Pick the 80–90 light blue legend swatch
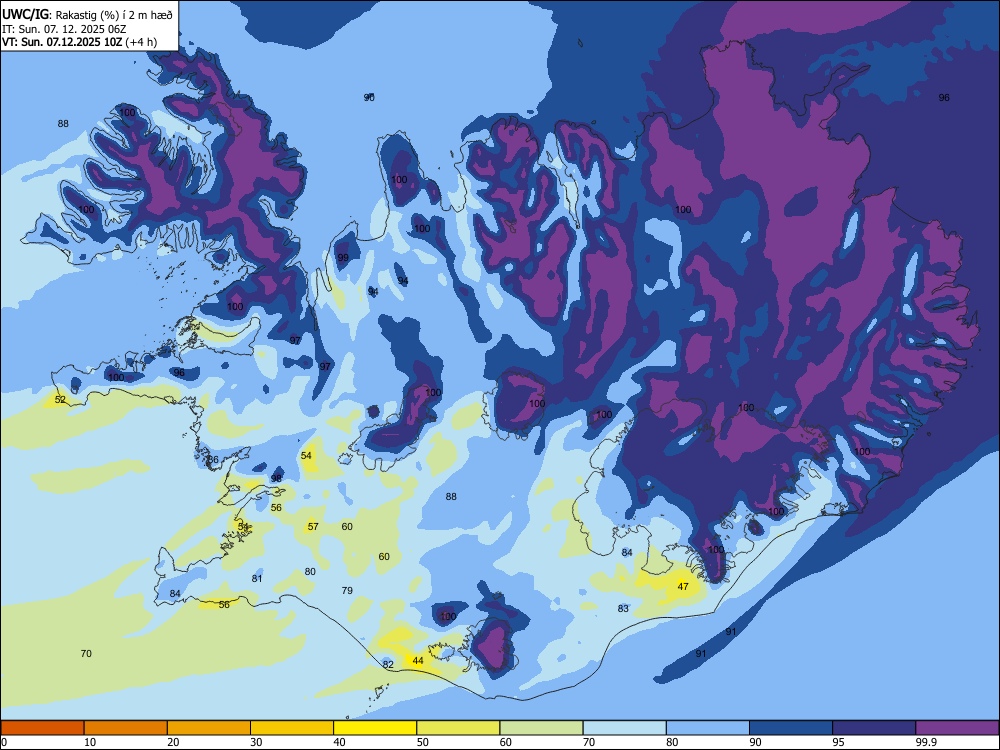1000x750 pixels. (708, 728)
